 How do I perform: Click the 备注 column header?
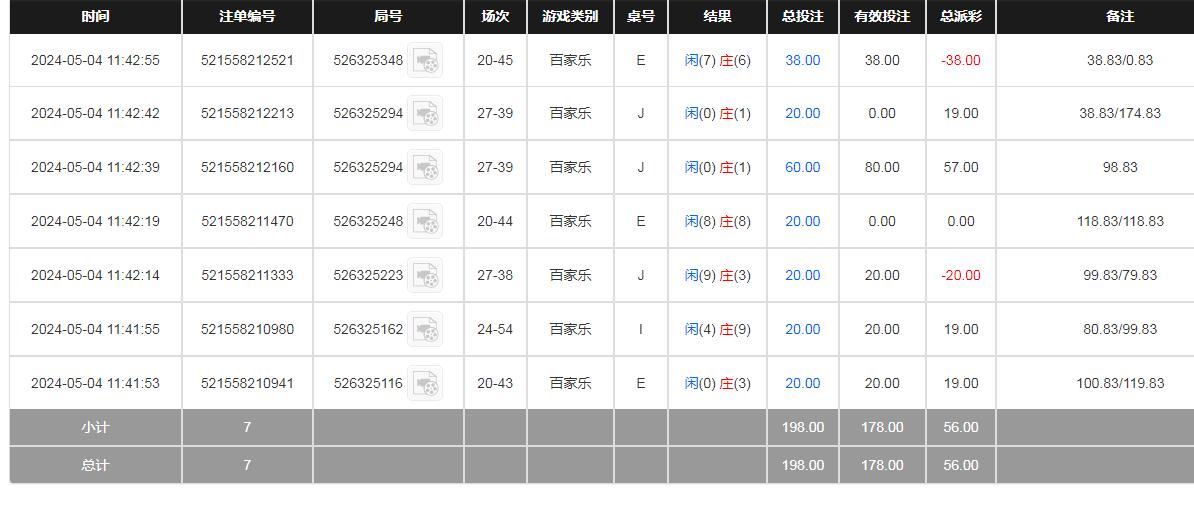(1120, 17)
